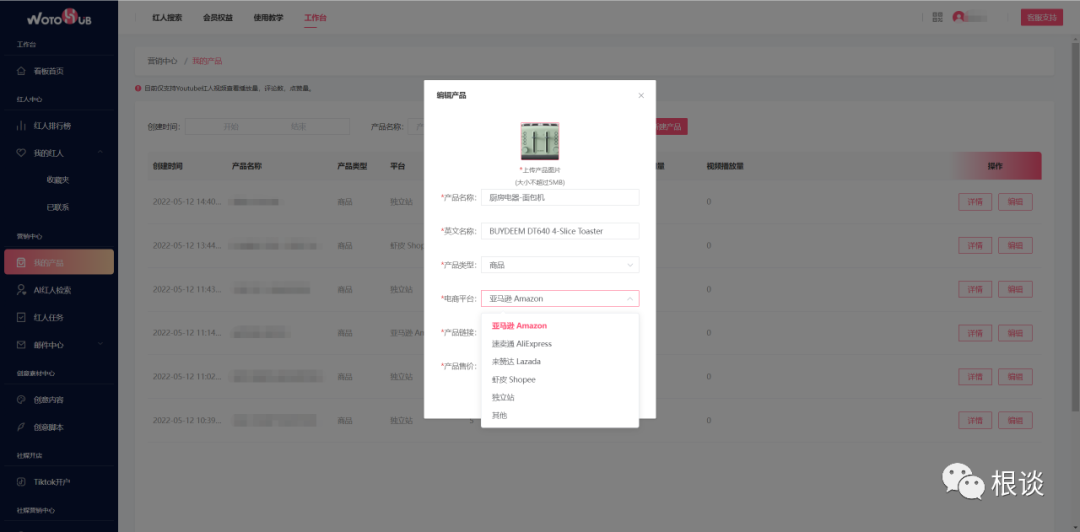This screenshot has height=532, width=1080.
Task: Collapse the 电商平台 dropdown arrow
Action: pos(630,298)
